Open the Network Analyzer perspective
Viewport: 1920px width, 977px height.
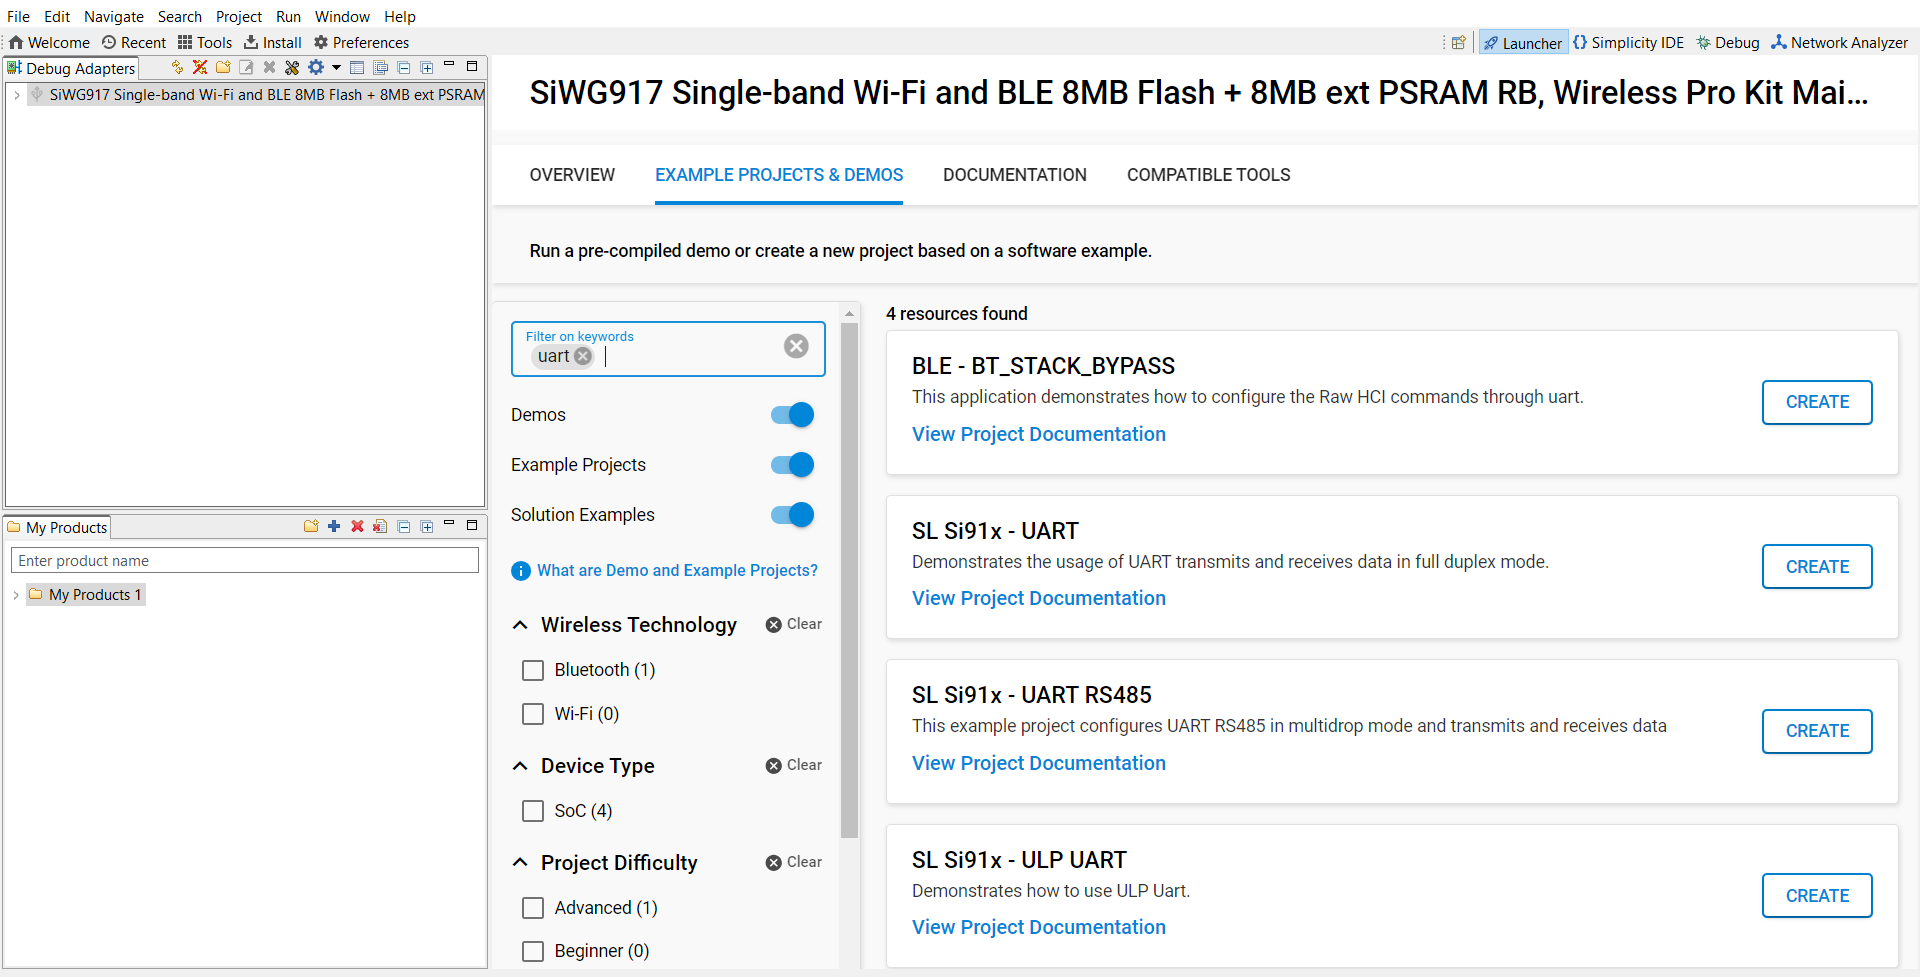(1839, 42)
